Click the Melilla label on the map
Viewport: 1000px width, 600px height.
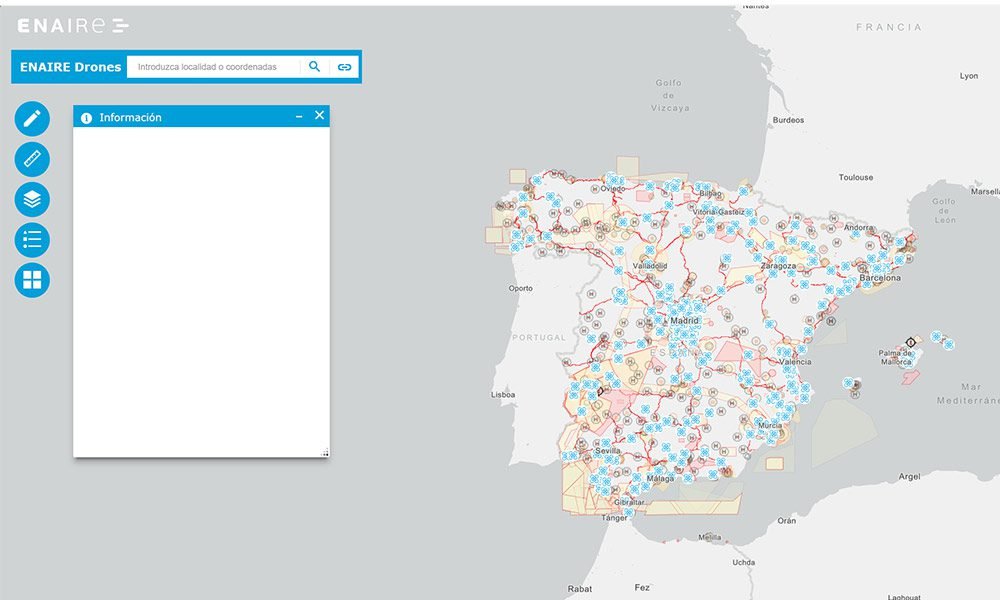709,538
